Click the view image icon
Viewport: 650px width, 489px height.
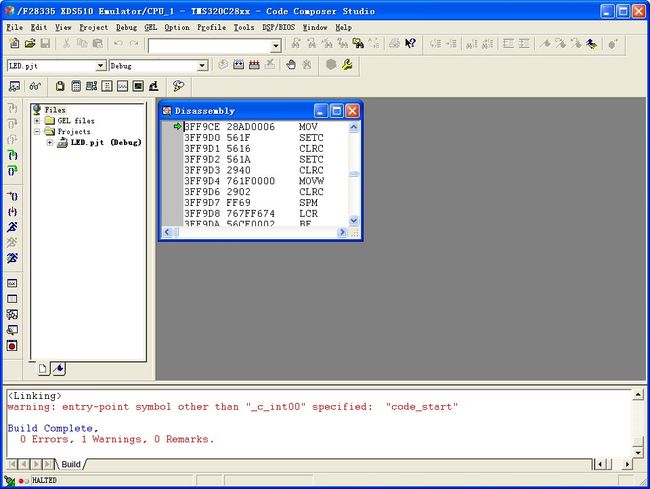[x=138, y=86]
